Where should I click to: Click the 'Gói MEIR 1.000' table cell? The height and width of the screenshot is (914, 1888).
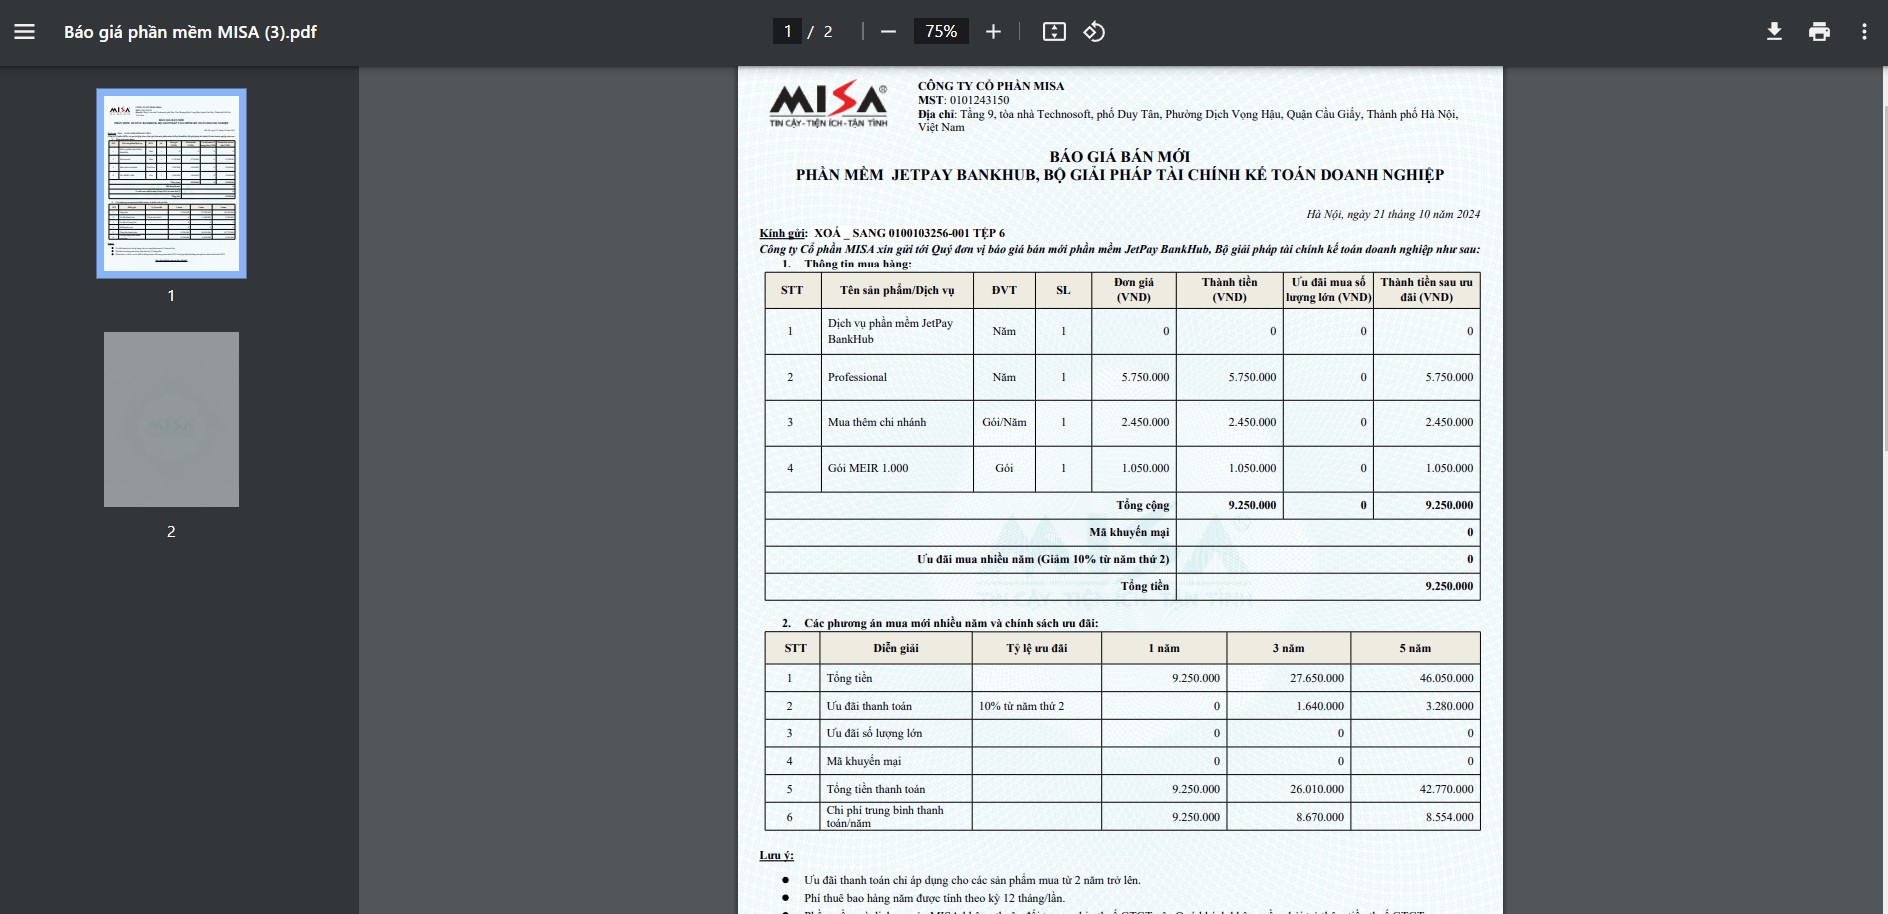(x=868, y=468)
